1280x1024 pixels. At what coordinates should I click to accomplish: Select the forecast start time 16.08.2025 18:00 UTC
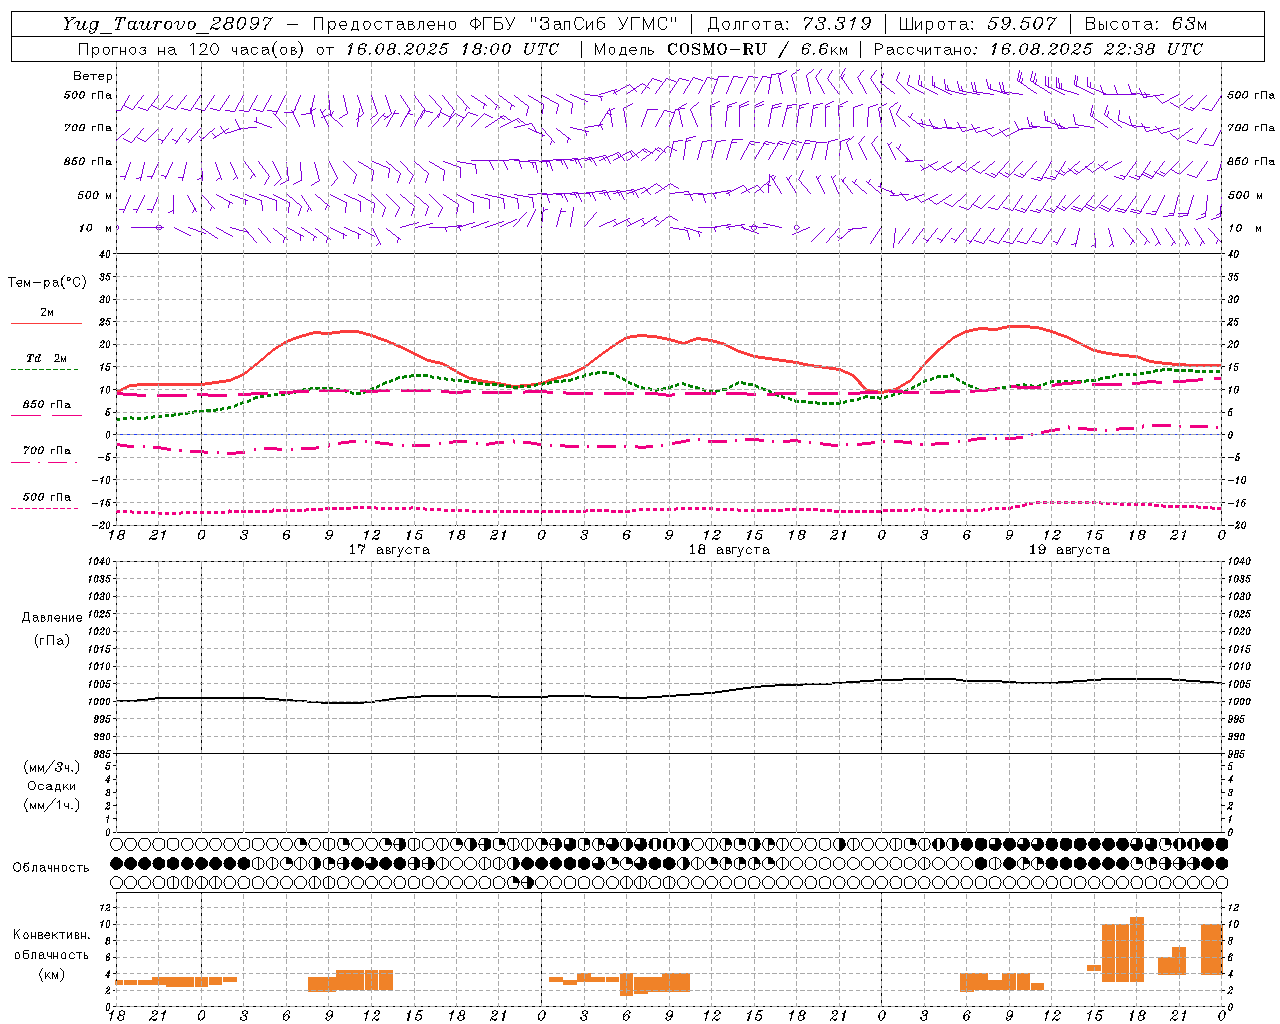pyautogui.click(x=453, y=49)
